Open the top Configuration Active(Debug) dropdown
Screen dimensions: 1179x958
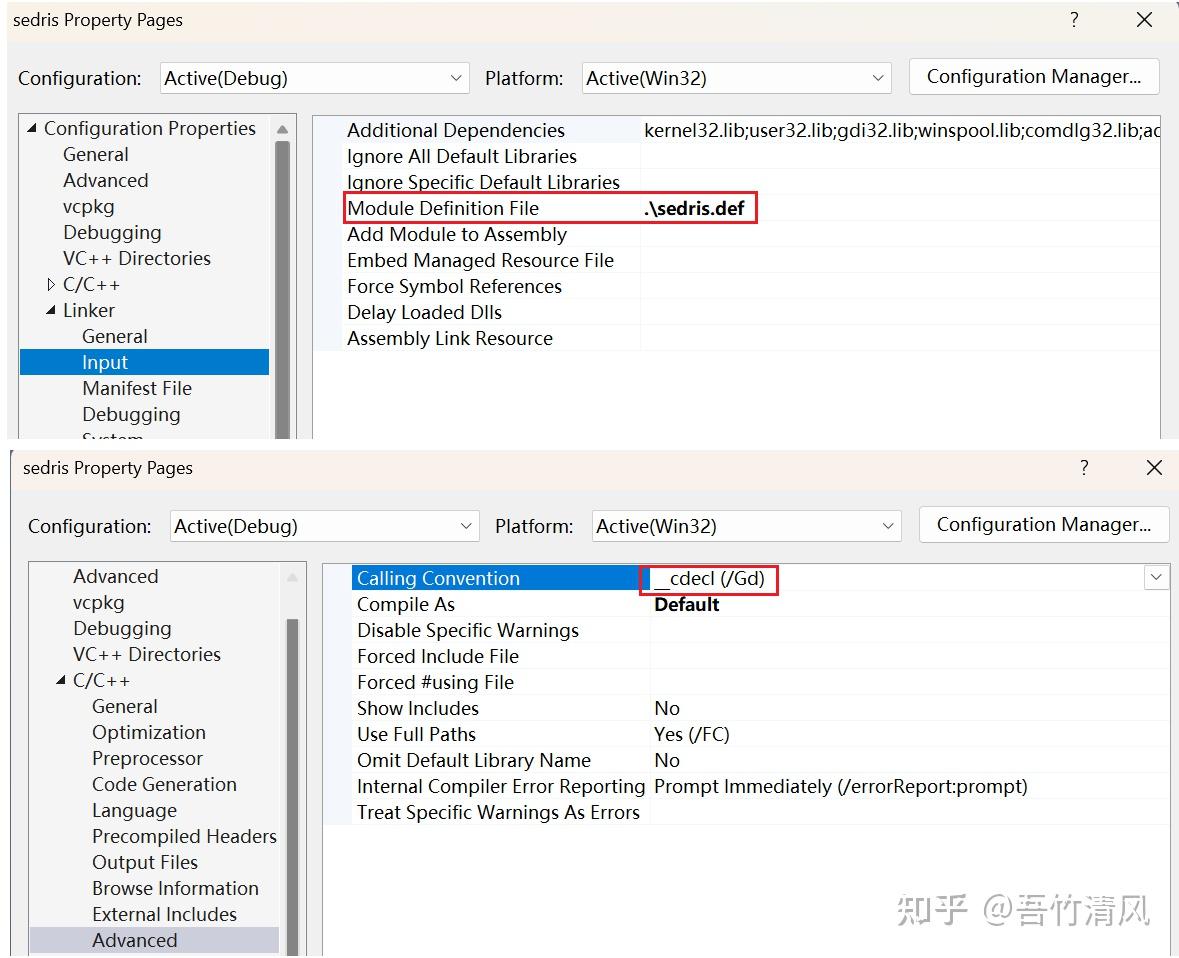click(314, 78)
